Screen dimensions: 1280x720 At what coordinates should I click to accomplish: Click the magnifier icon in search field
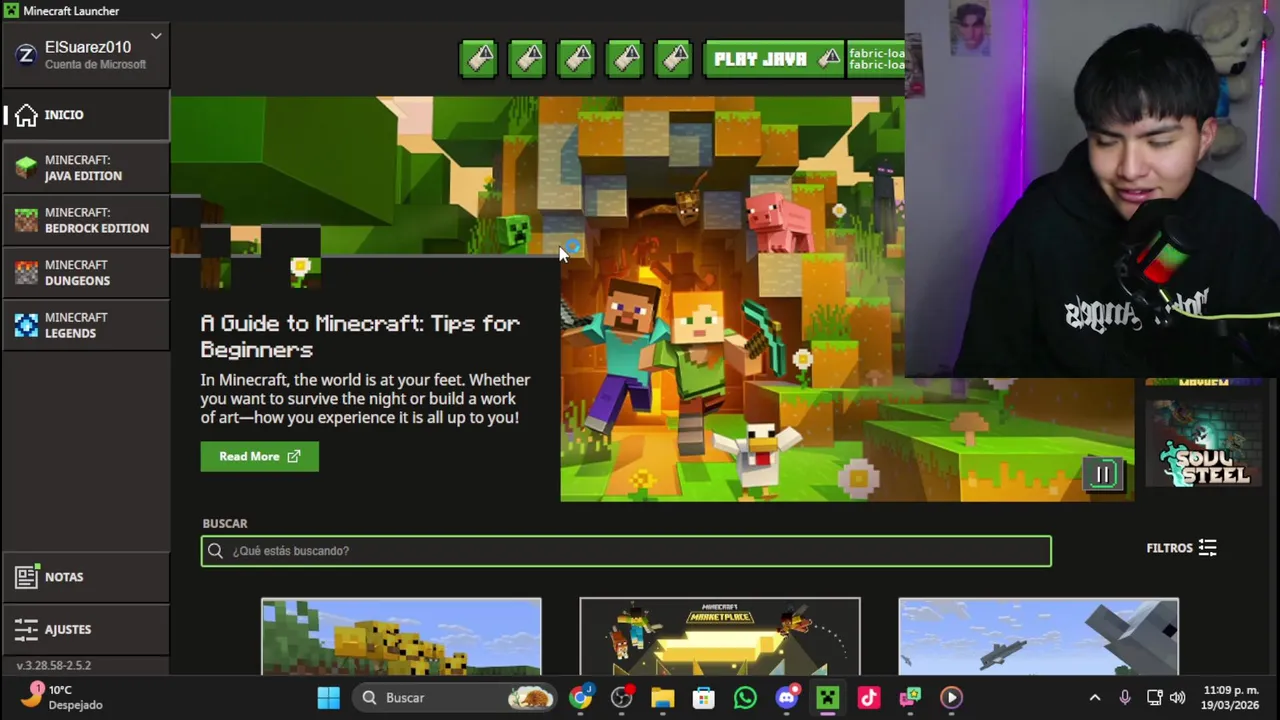click(x=215, y=551)
